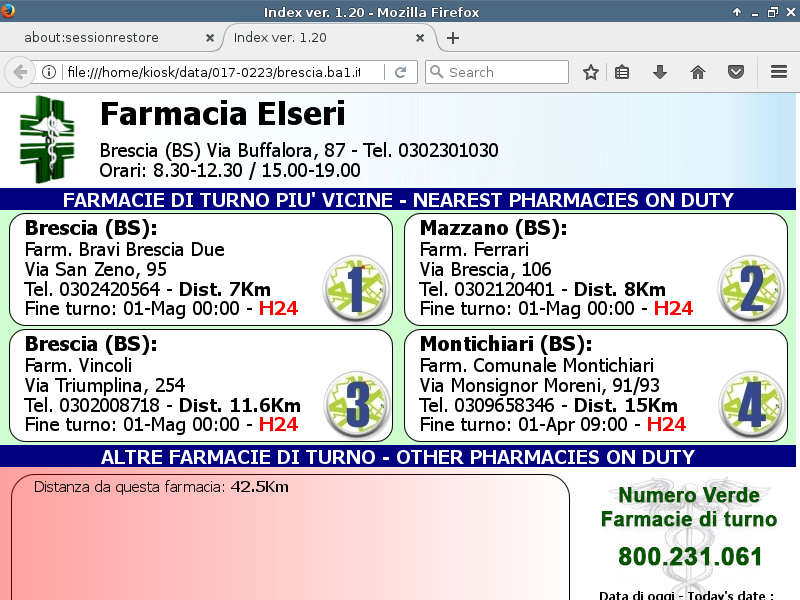The height and width of the screenshot is (600, 800).
Task: Click the numbered 4 pharmacy badge
Action: click(751, 403)
